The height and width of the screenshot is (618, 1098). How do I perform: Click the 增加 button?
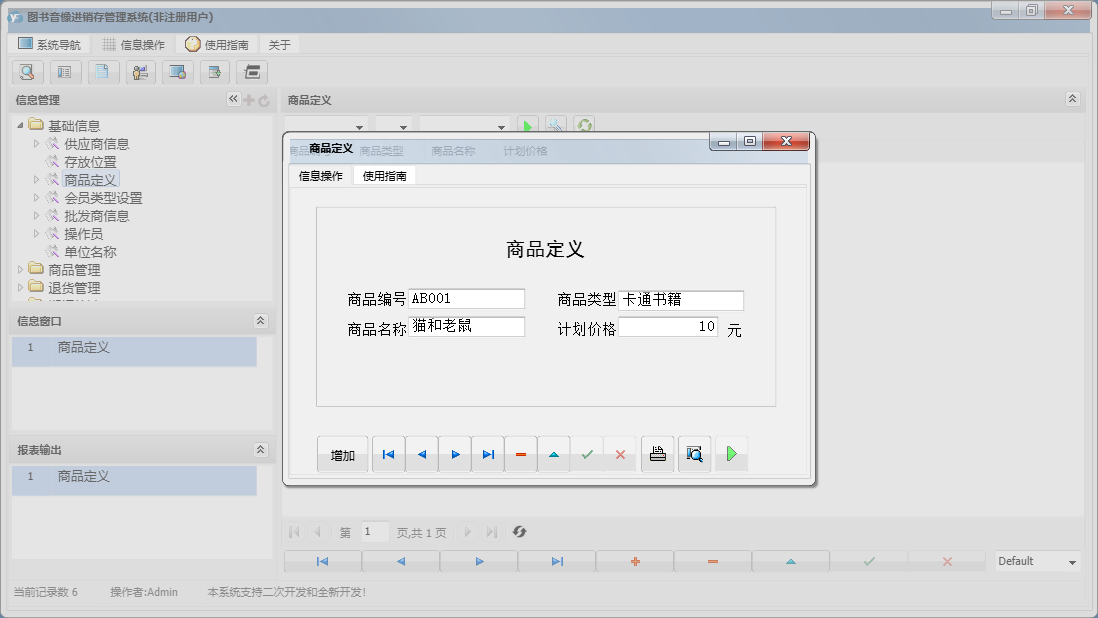click(342, 455)
